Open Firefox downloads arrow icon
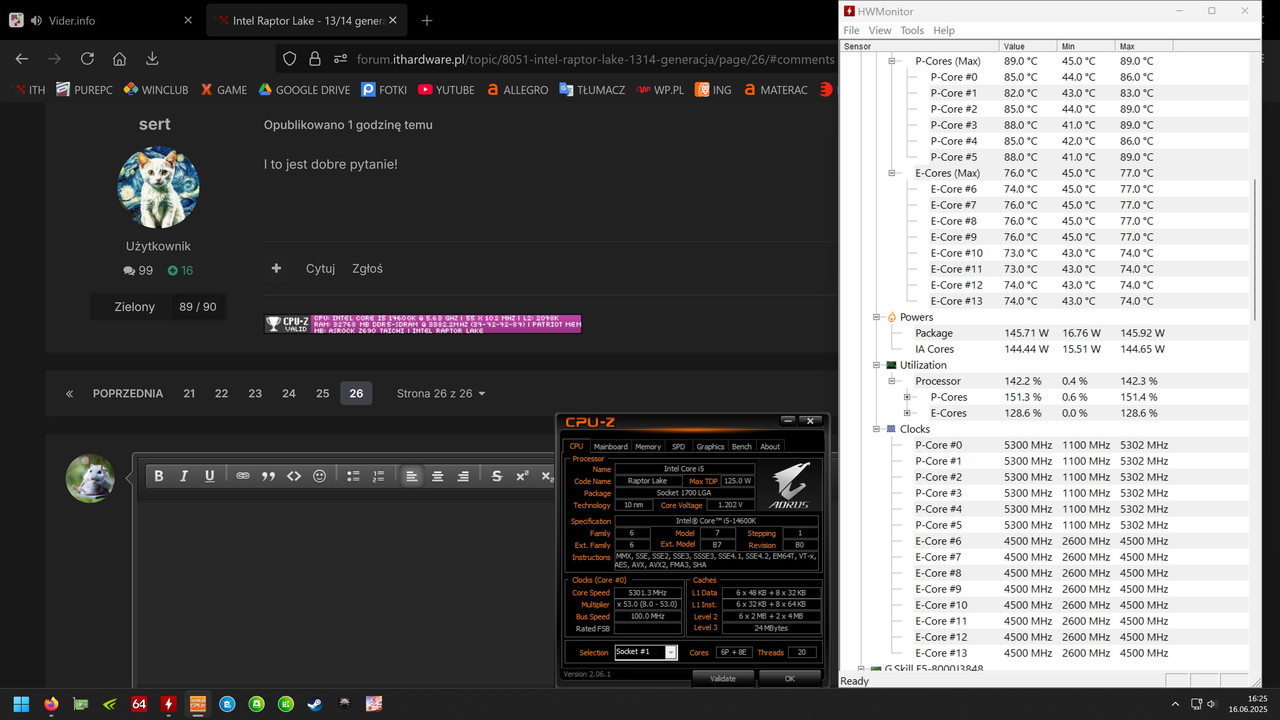This screenshot has height=720, width=1280. pos(152,59)
